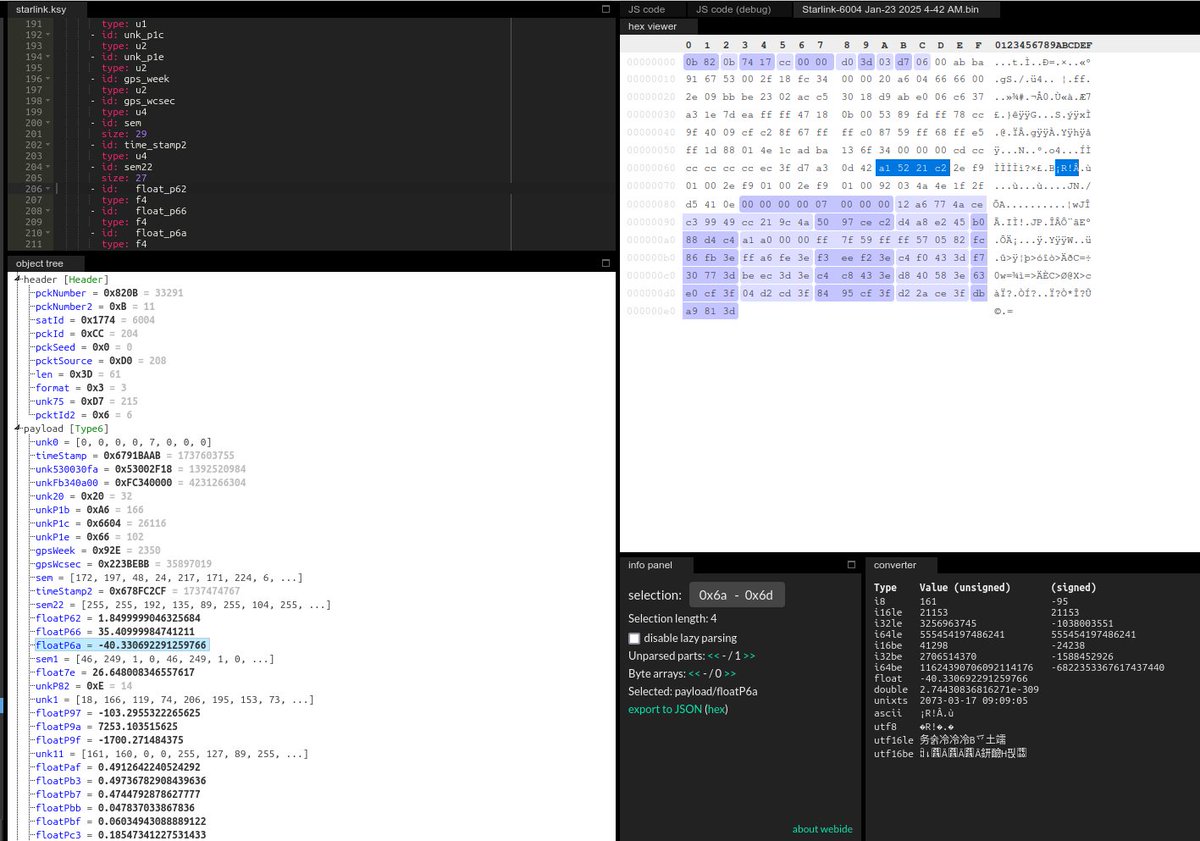This screenshot has height=841, width=1200.
Task: Click the maximize icon on the object tree panel
Action: [x=606, y=263]
